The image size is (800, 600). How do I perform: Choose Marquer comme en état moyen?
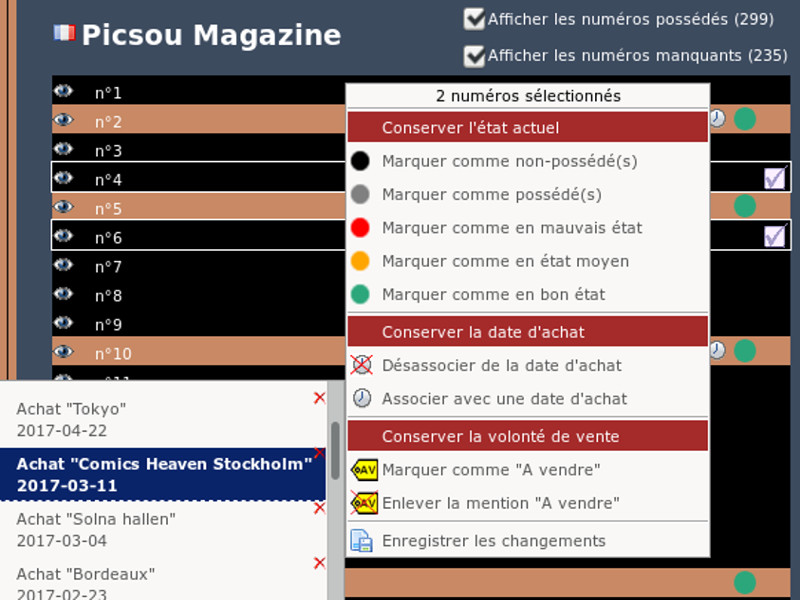coord(528,261)
